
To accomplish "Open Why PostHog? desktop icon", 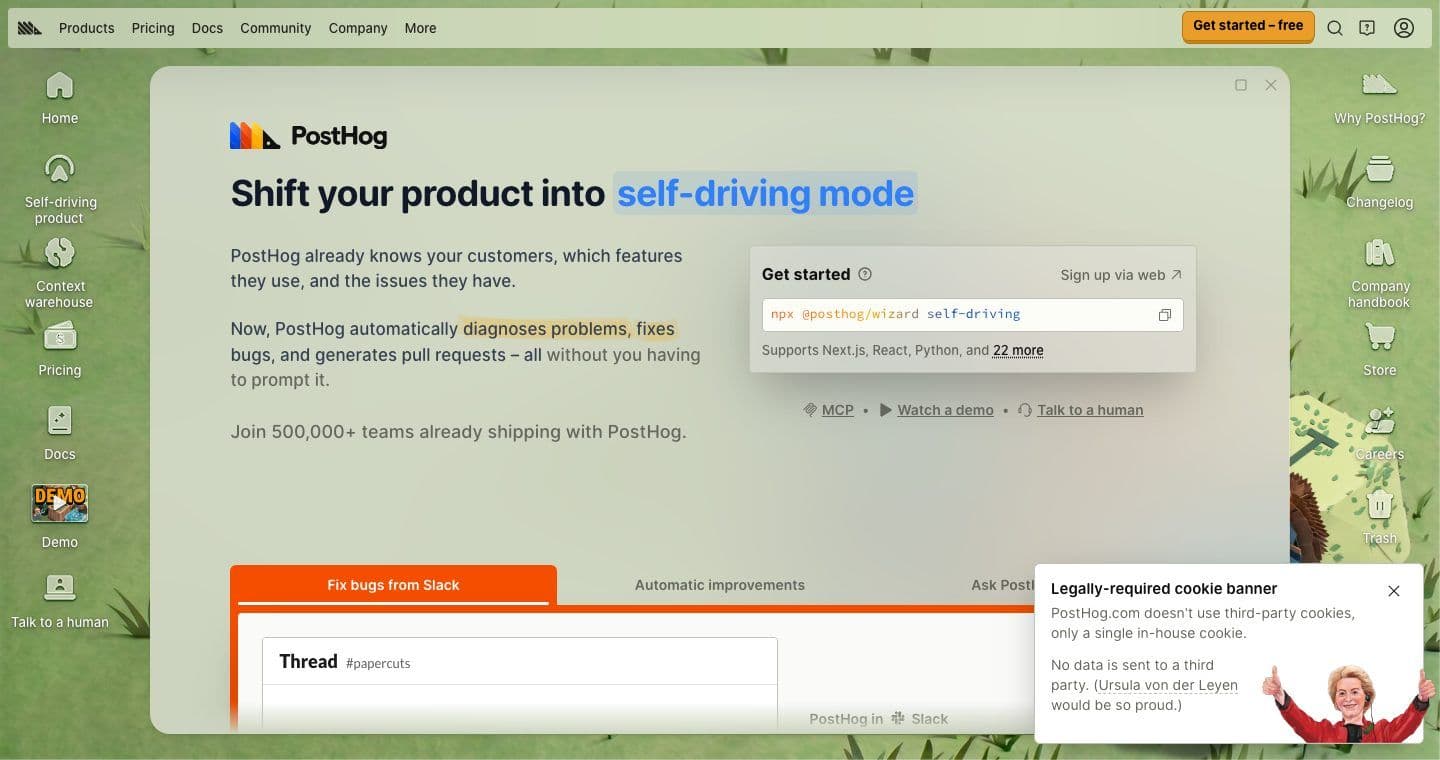I will coord(1380,97).
